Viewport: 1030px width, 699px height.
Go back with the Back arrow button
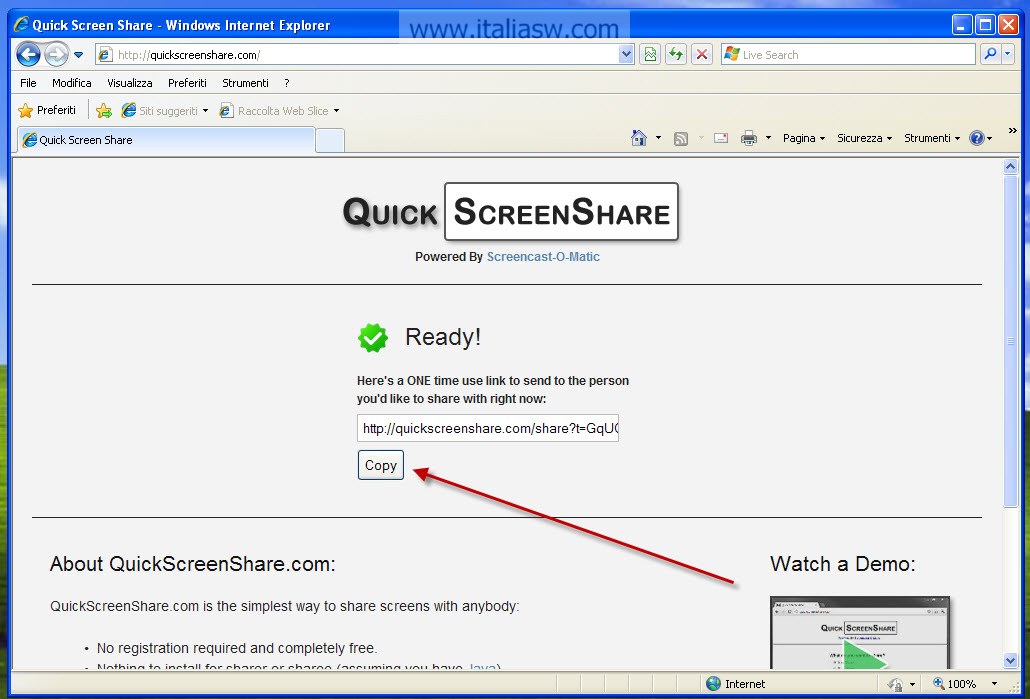(x=28, y=55)
